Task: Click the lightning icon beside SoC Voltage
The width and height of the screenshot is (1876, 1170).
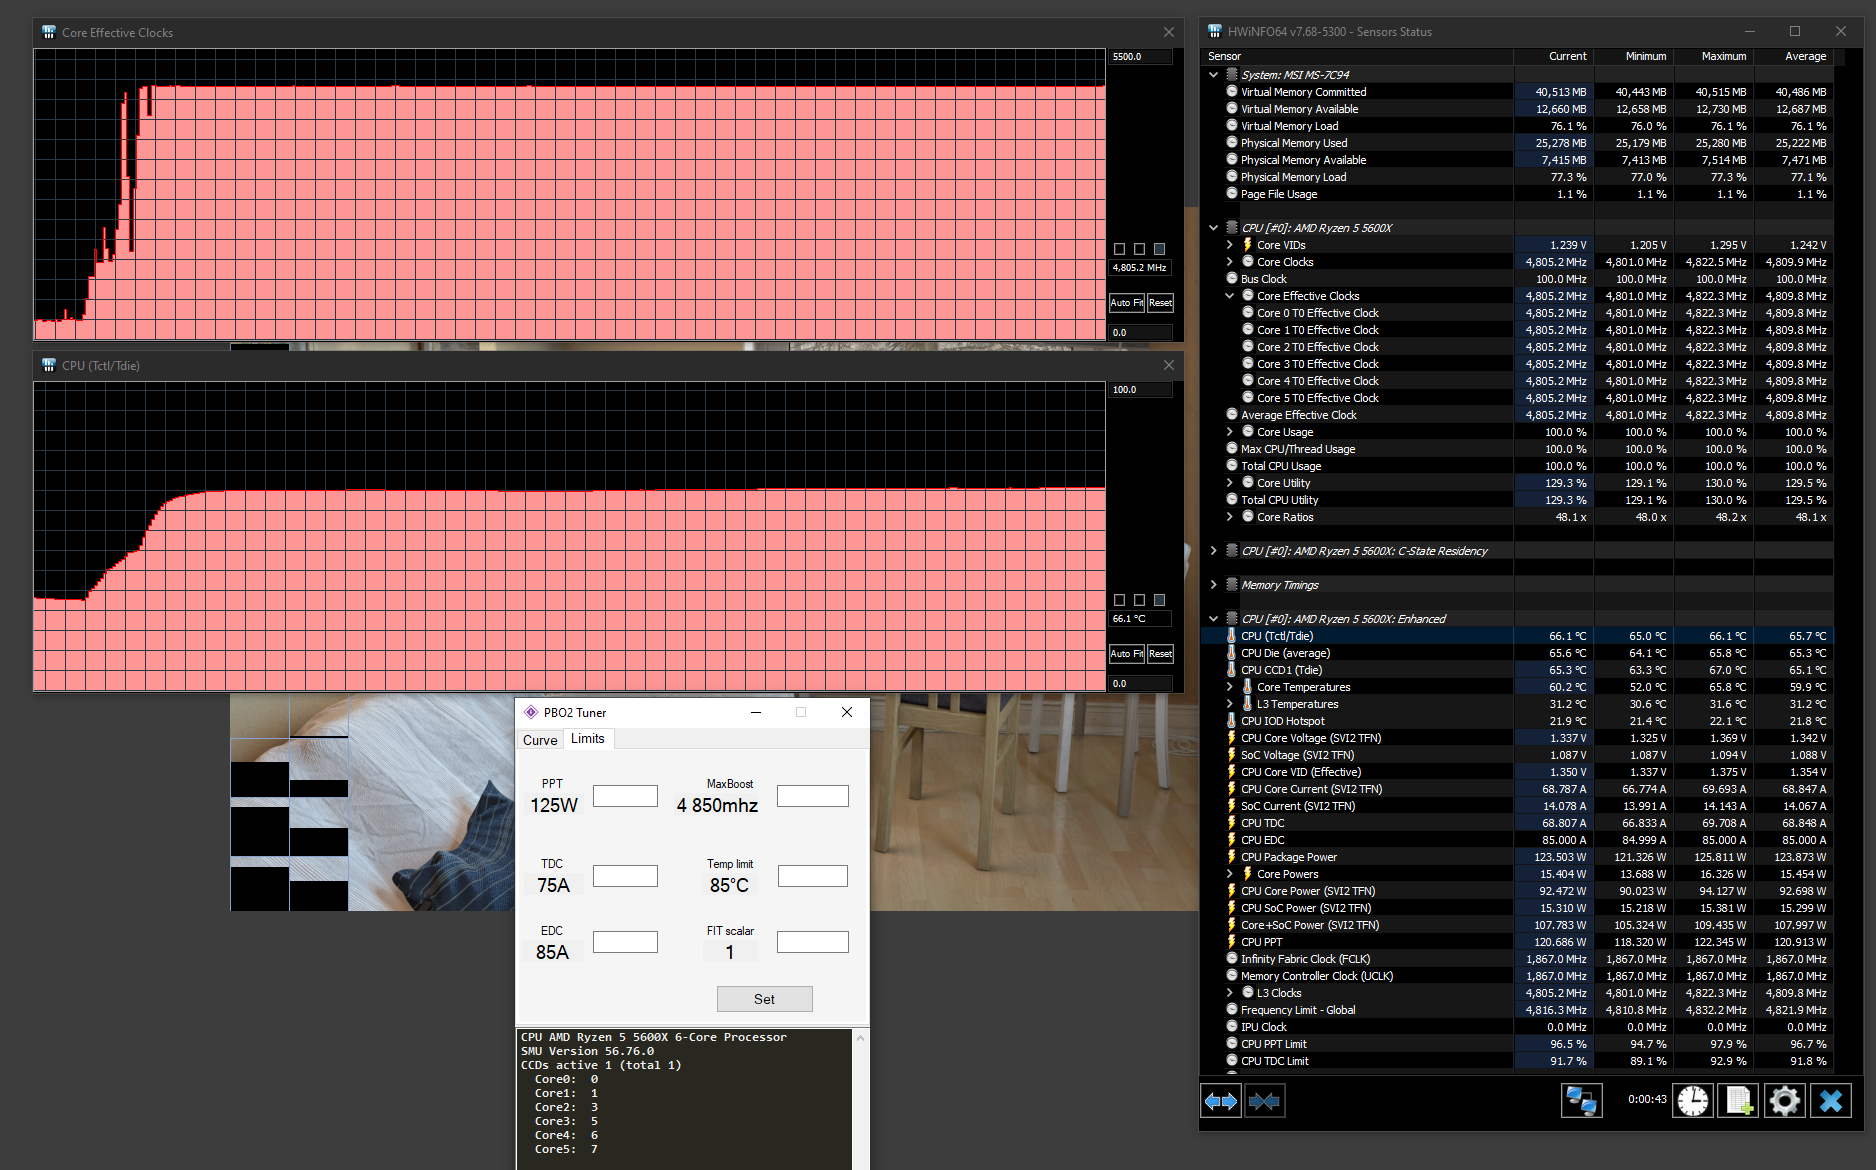Action: click(1232, 755)
